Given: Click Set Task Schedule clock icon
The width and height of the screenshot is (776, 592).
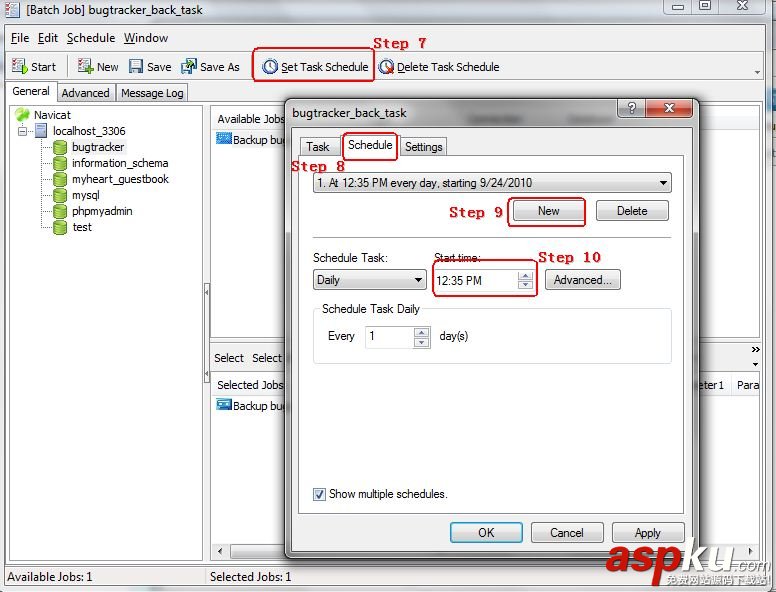Looking at the screenshot, I should (270, 66).
